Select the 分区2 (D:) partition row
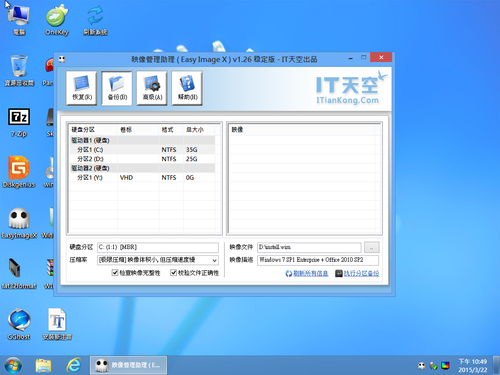Screen dimensions: 500x375 point(142,159)
